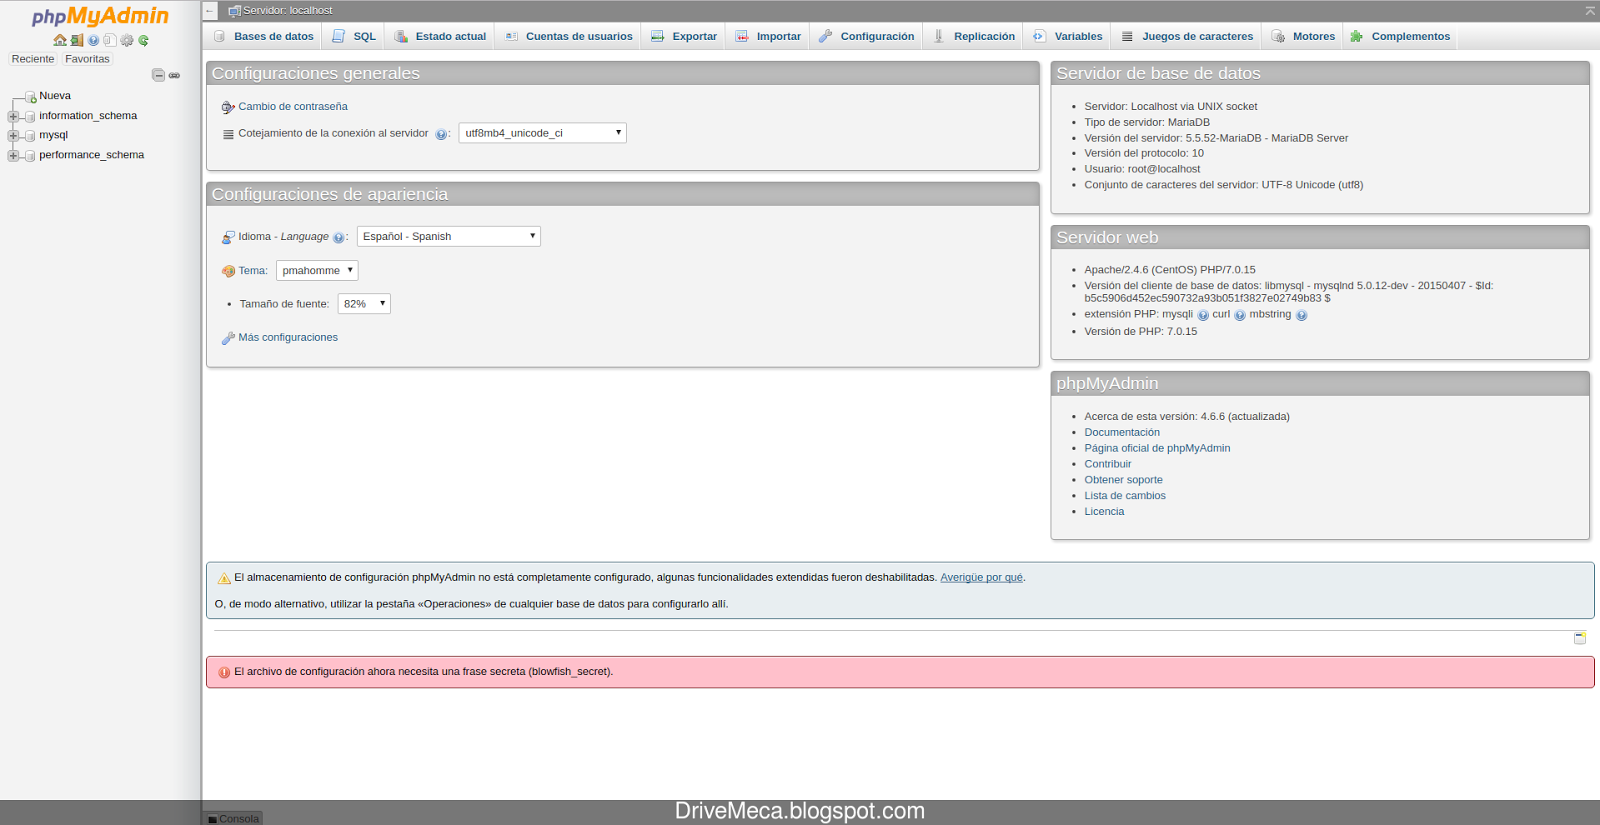Click the help icon next to Cotejamiento label
Screen dimensions: 1600x825
[441, 134]
